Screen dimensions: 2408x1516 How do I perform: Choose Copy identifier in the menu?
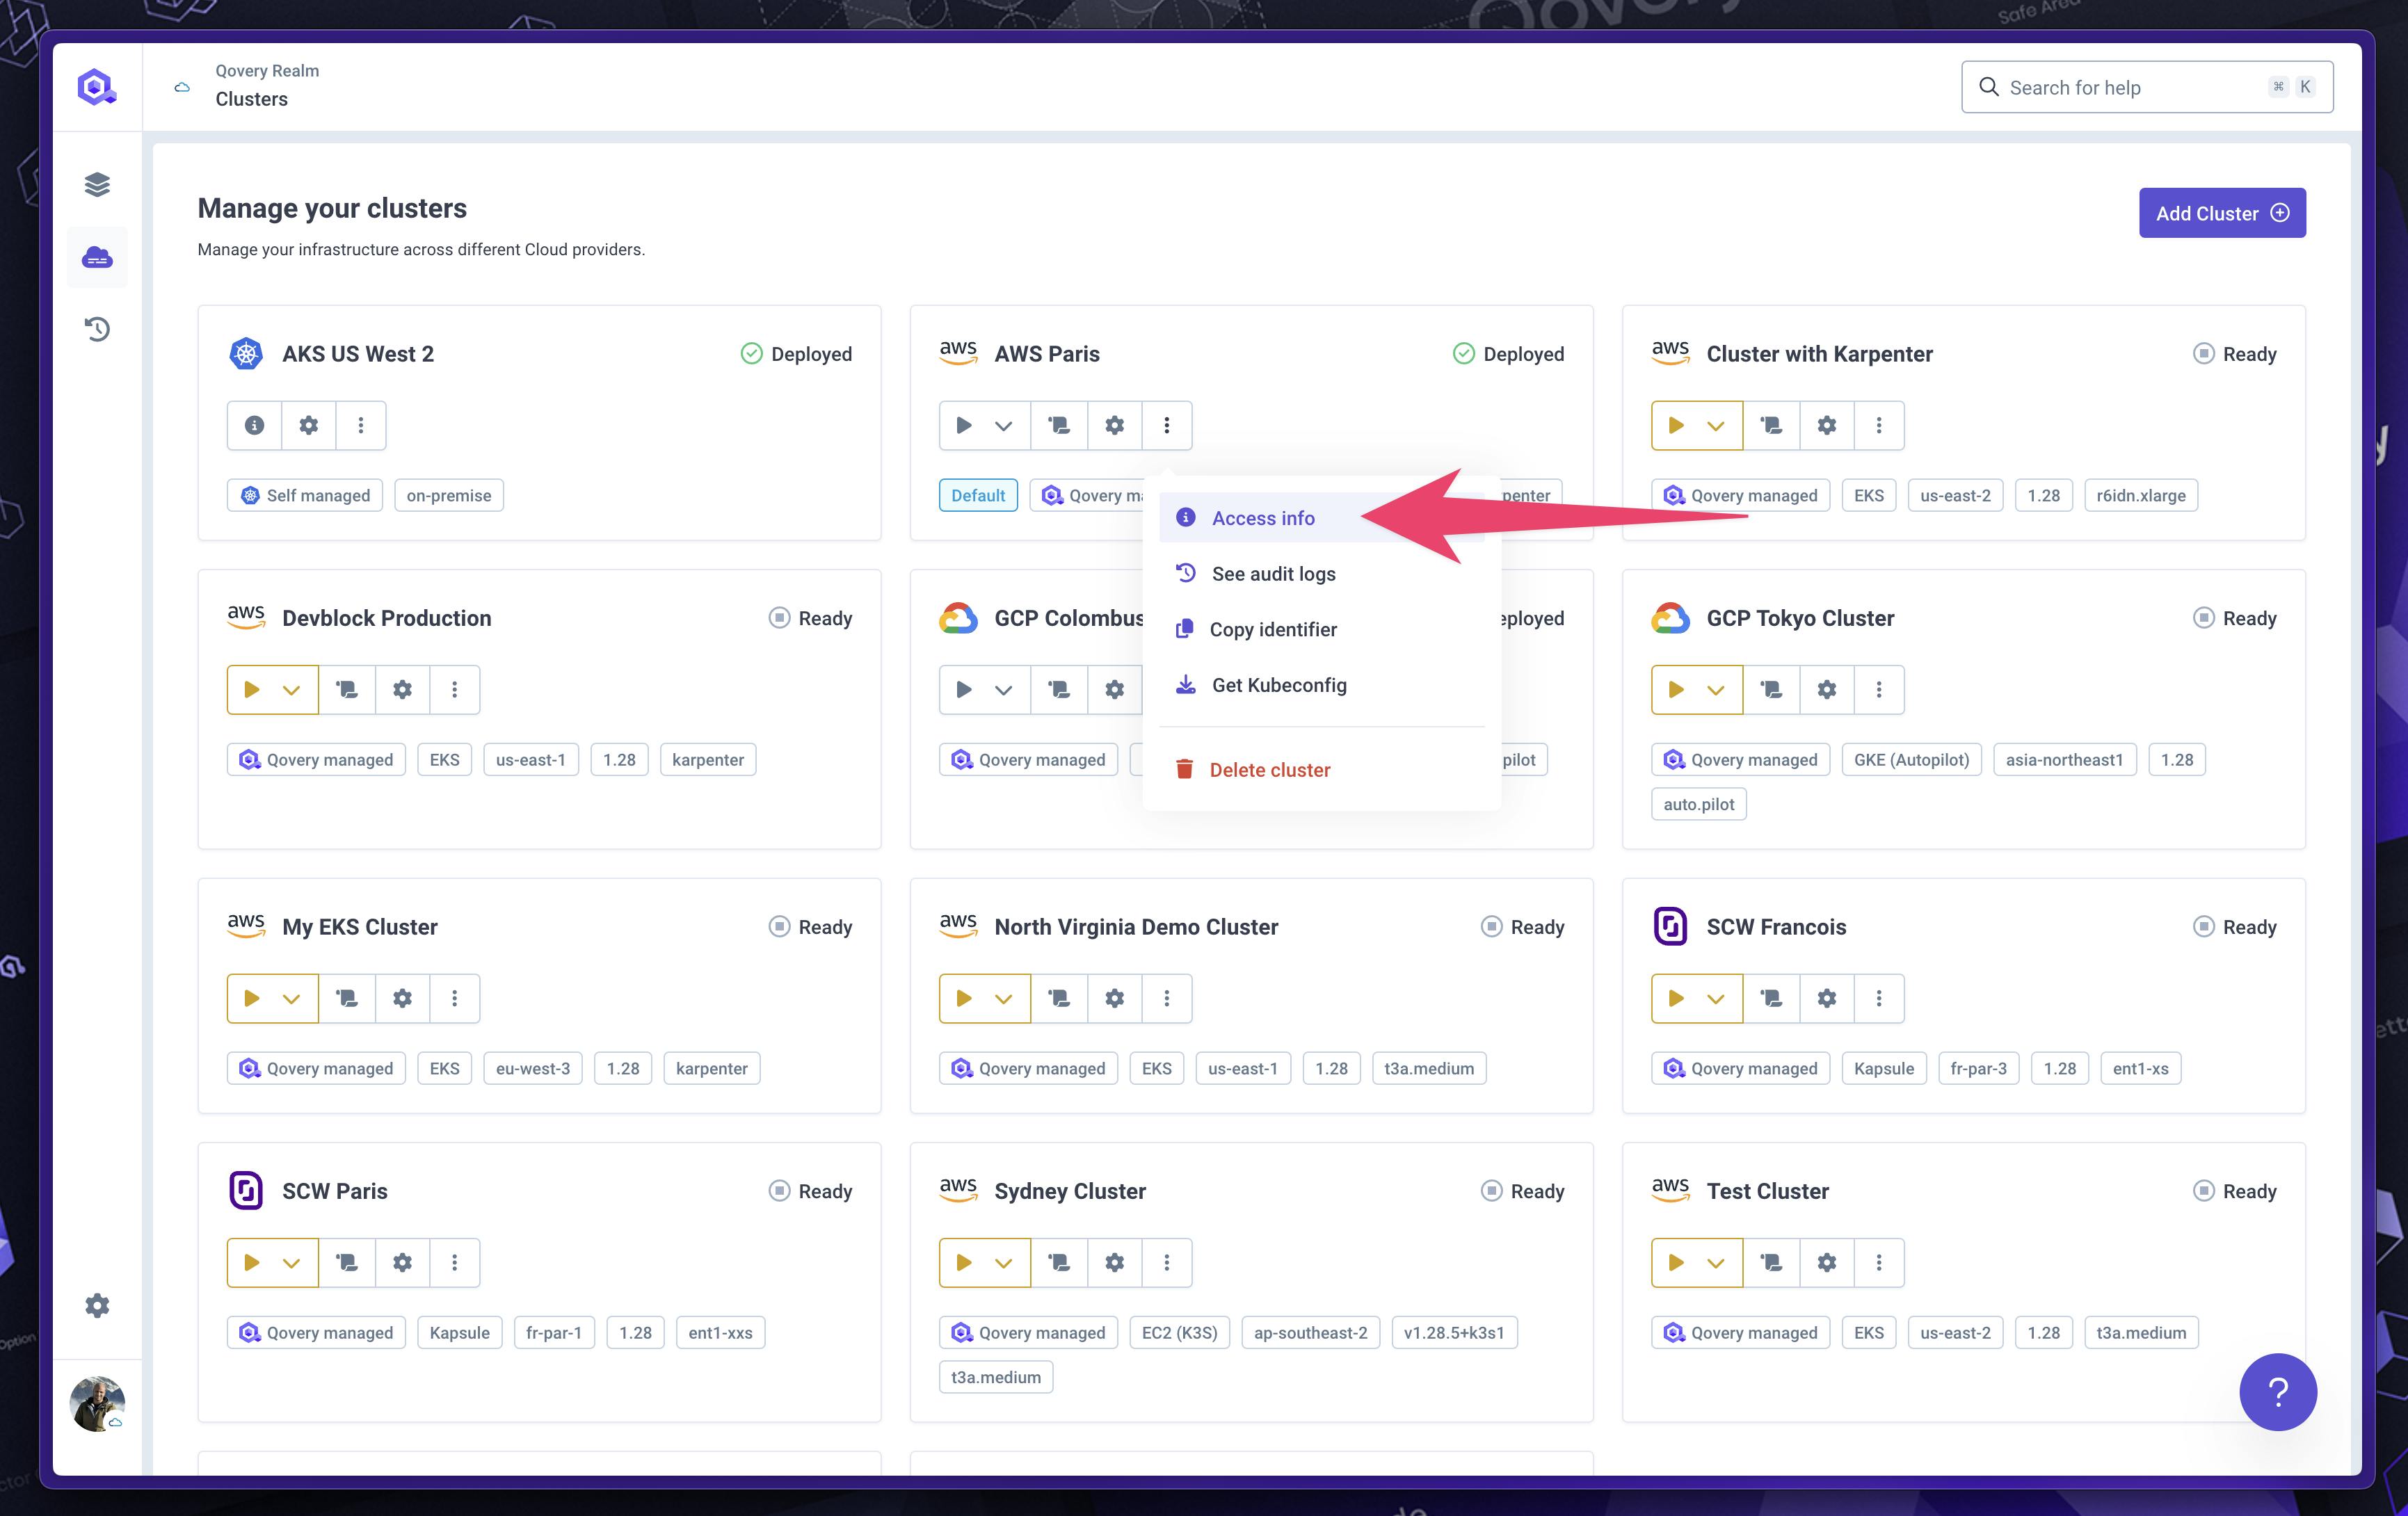[1322, 629]
